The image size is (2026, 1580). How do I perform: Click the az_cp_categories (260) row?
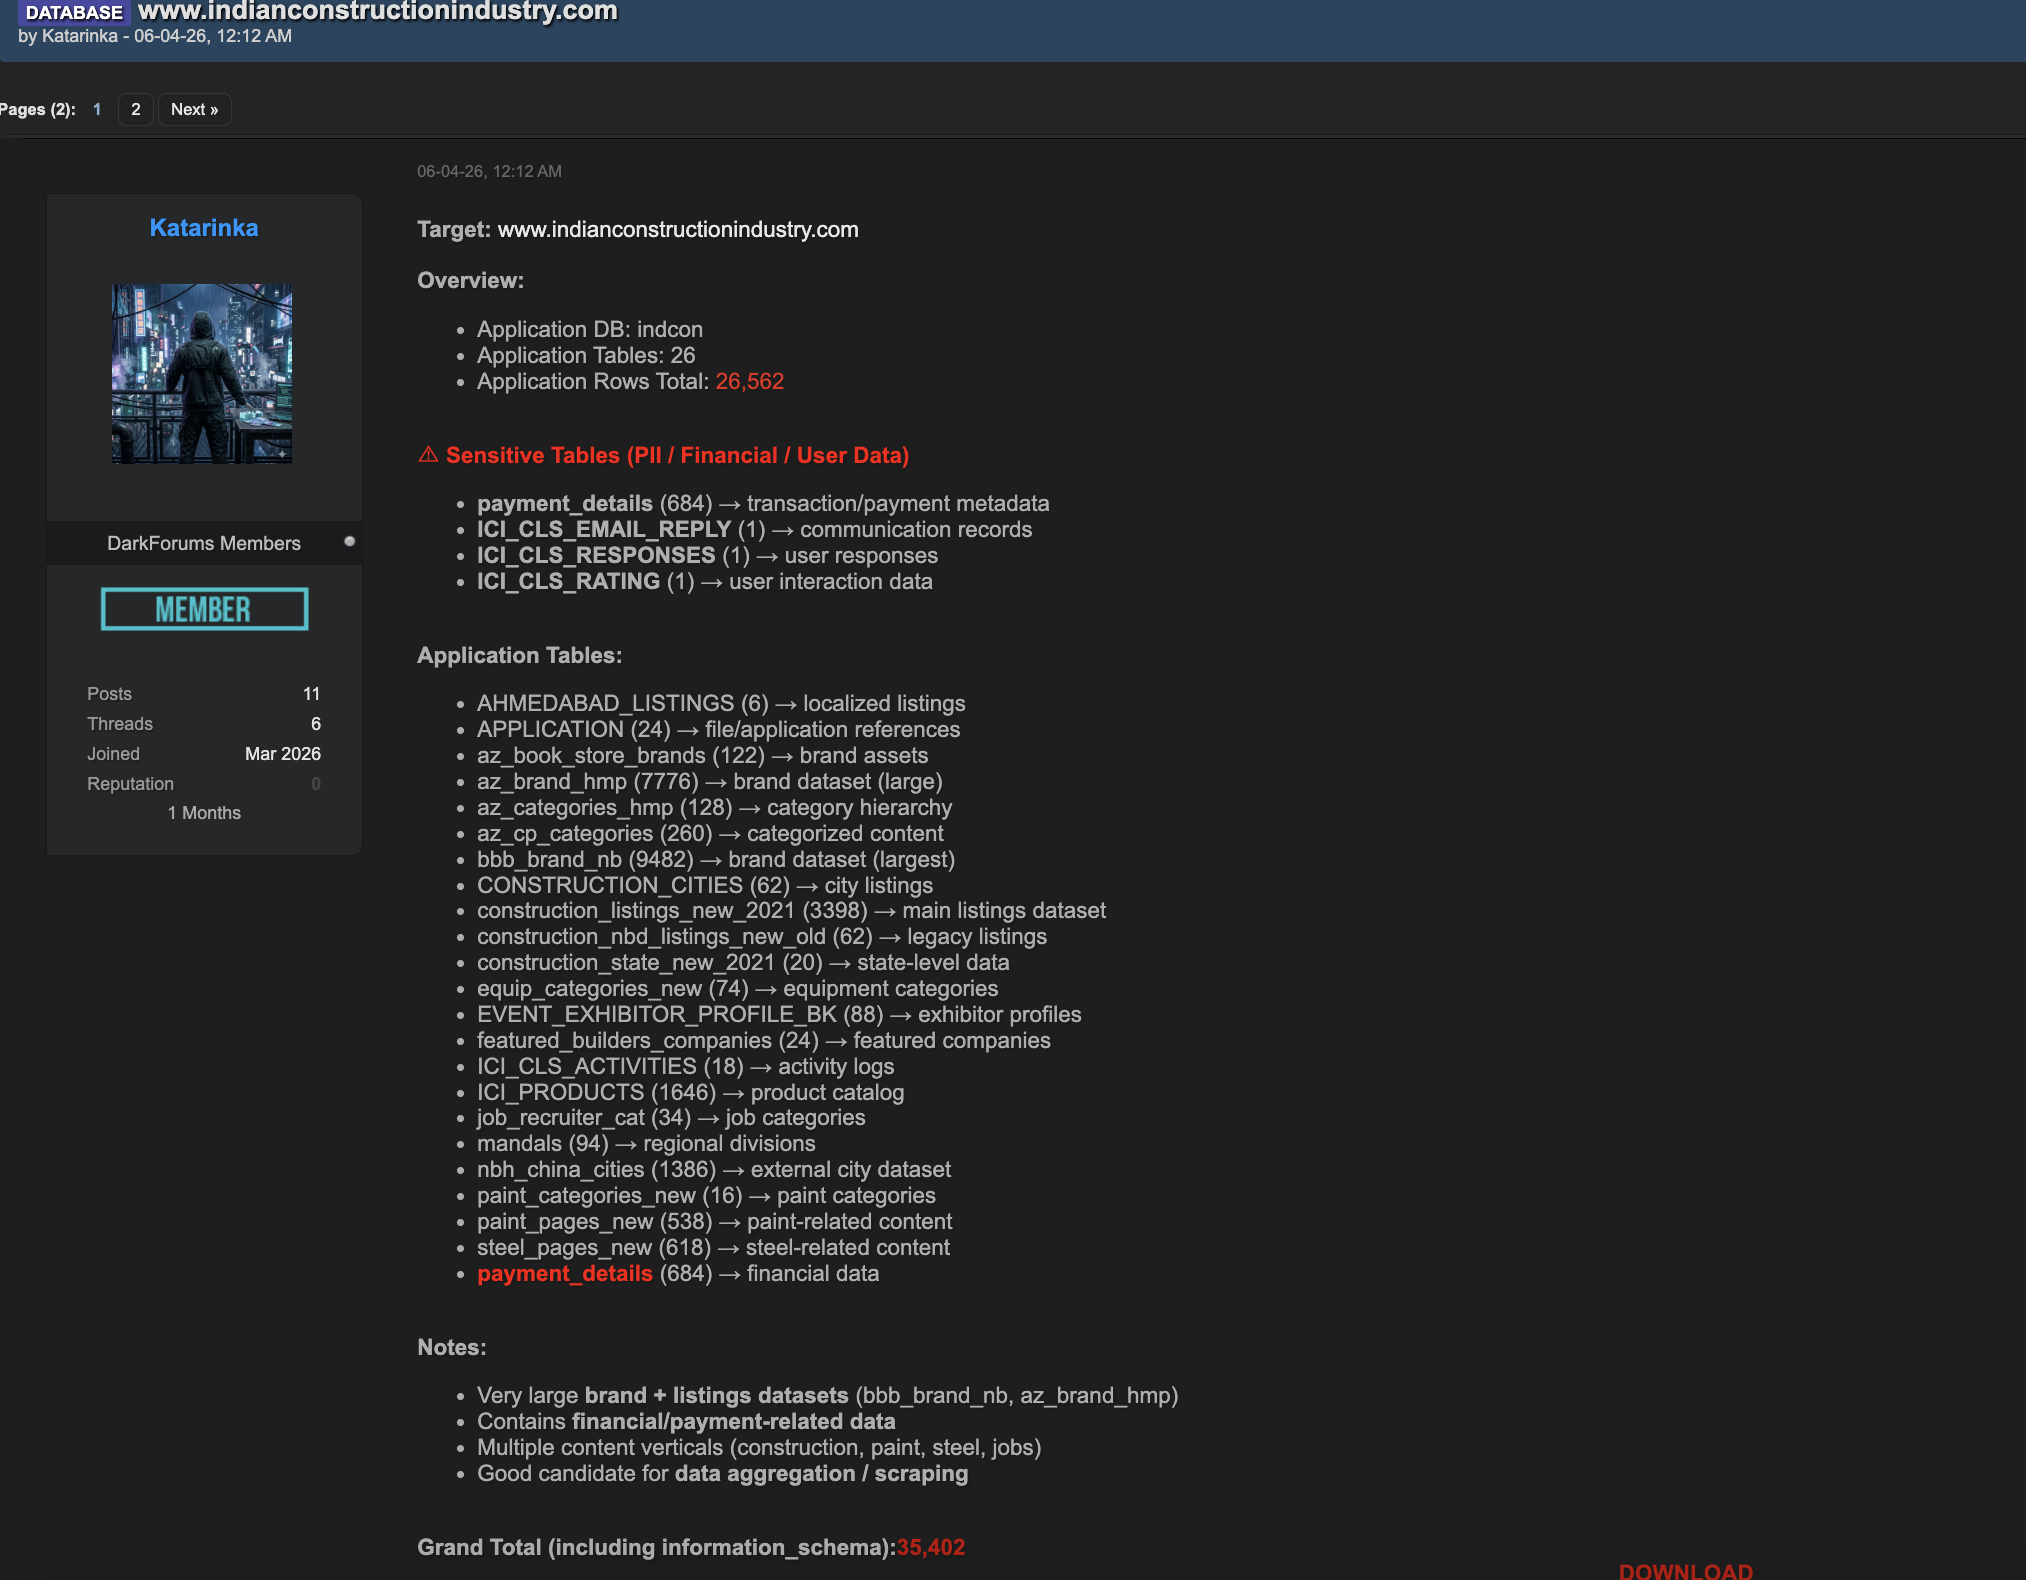coord(710,834)
